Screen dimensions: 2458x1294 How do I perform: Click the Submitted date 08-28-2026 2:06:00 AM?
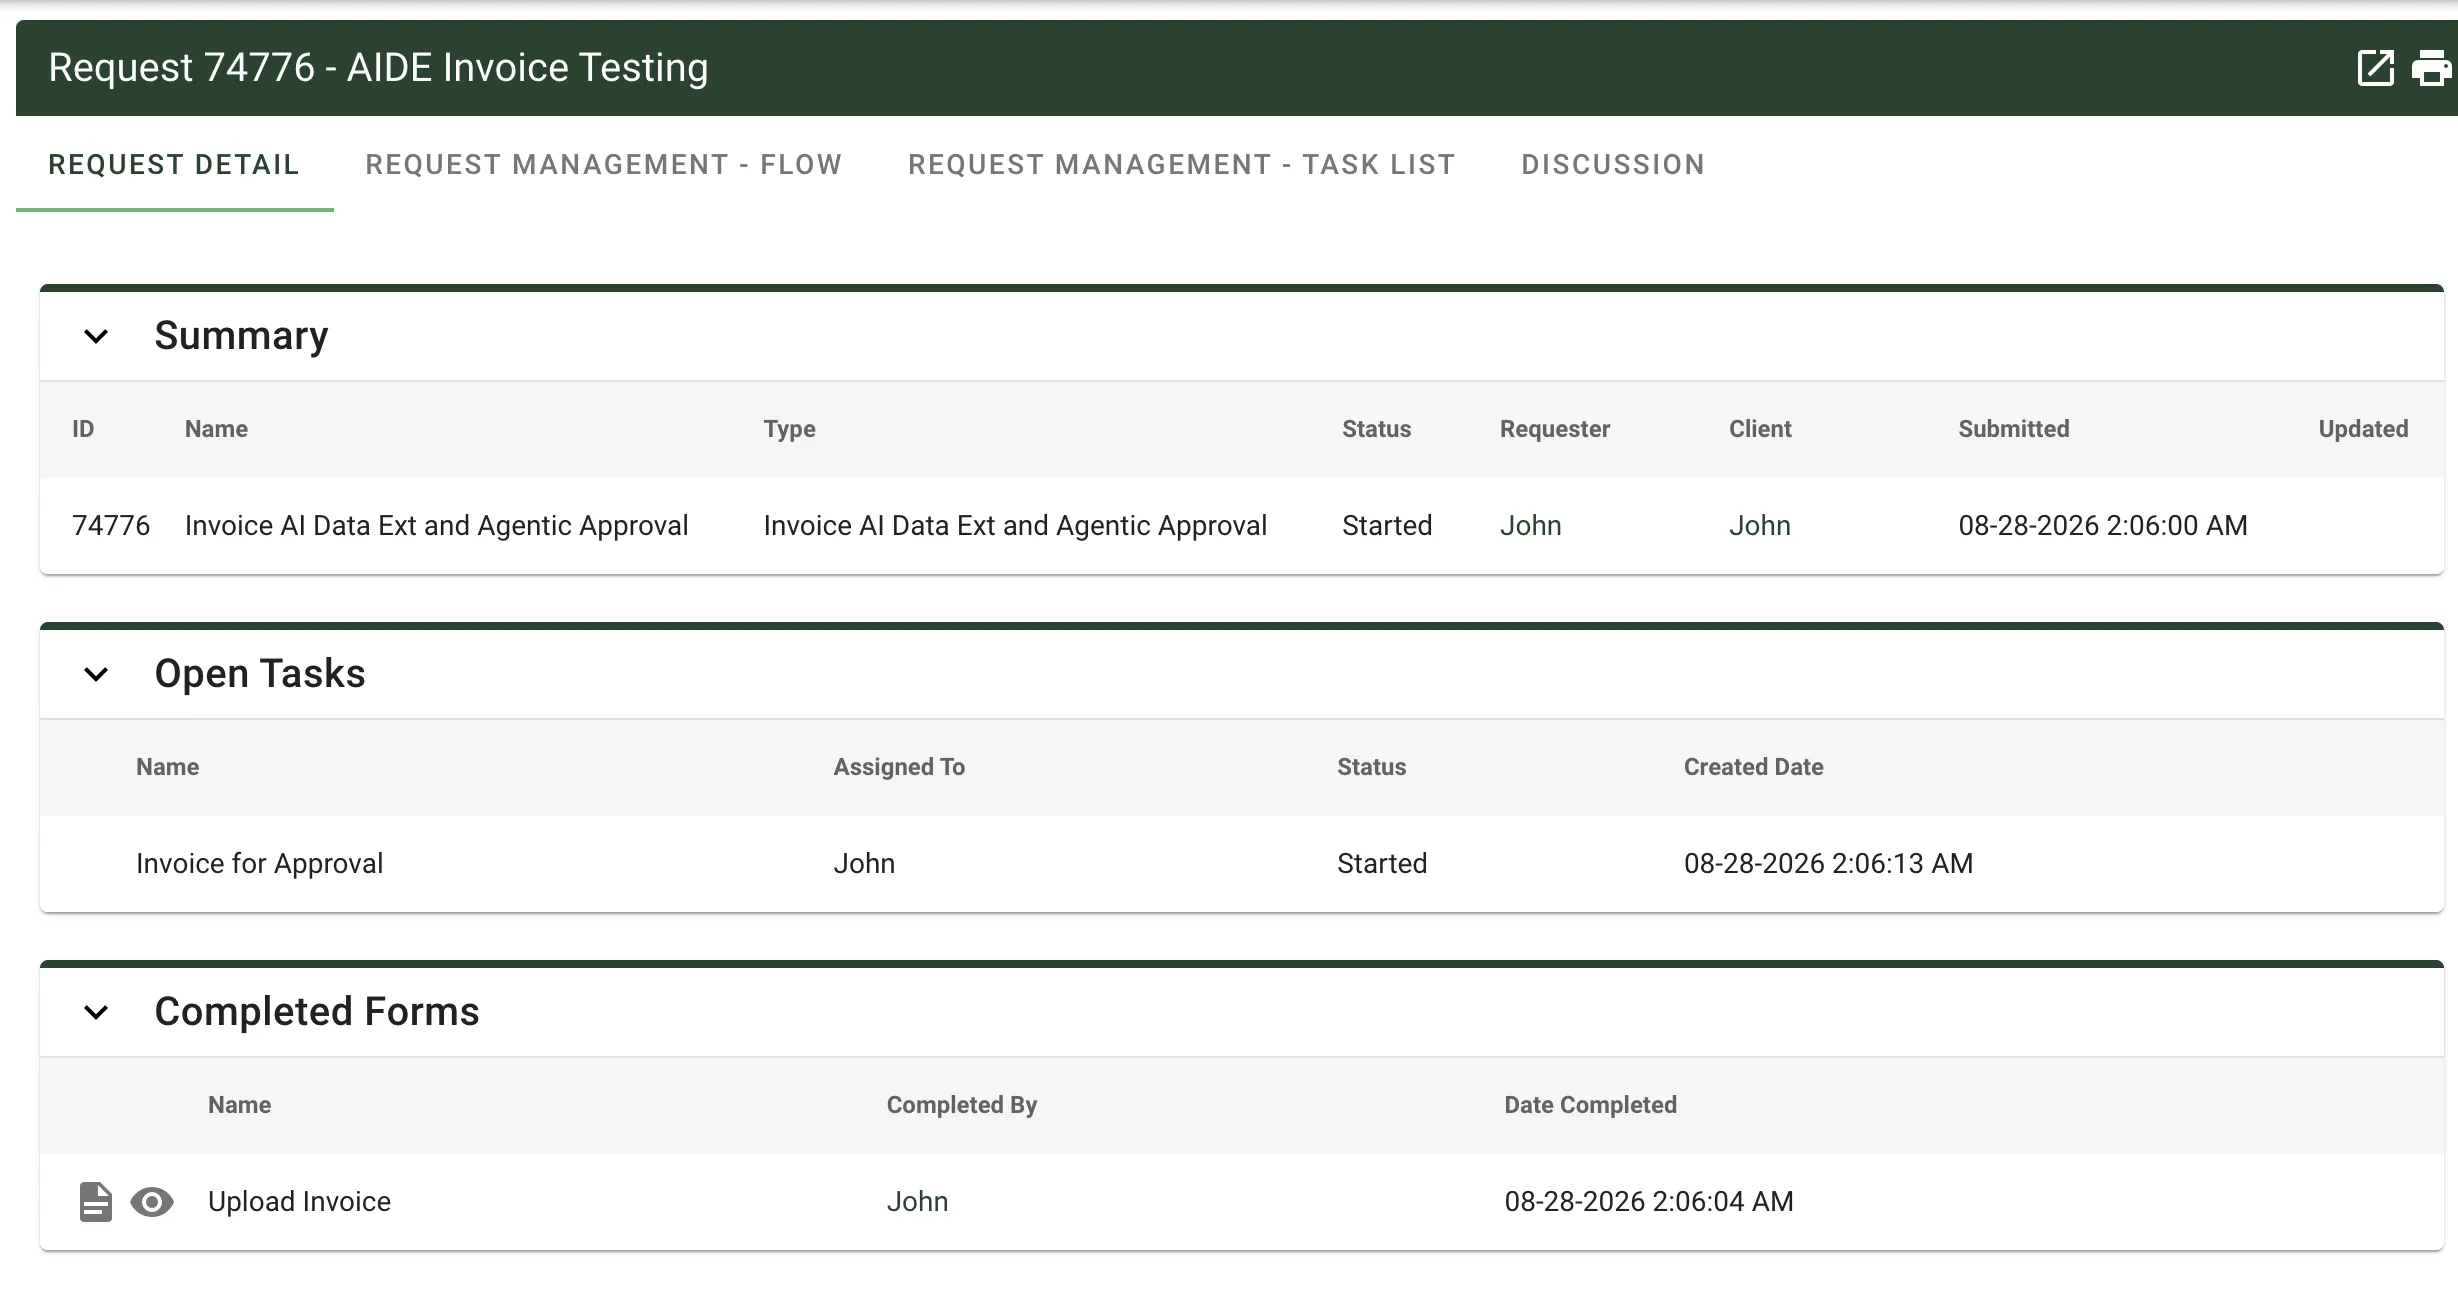tap(2102, 525)
